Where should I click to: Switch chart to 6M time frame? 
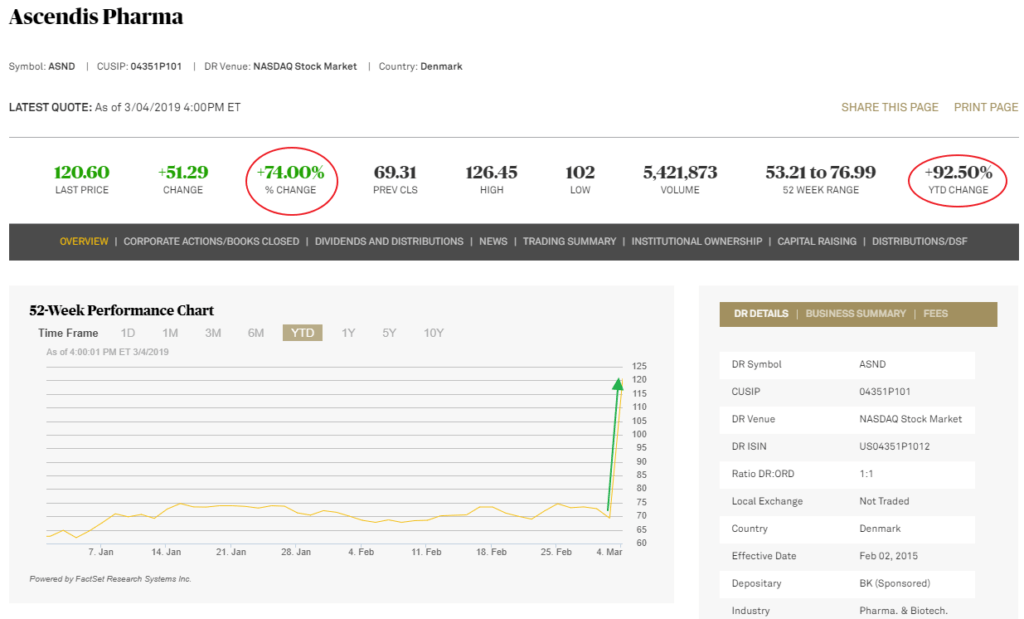256,333
